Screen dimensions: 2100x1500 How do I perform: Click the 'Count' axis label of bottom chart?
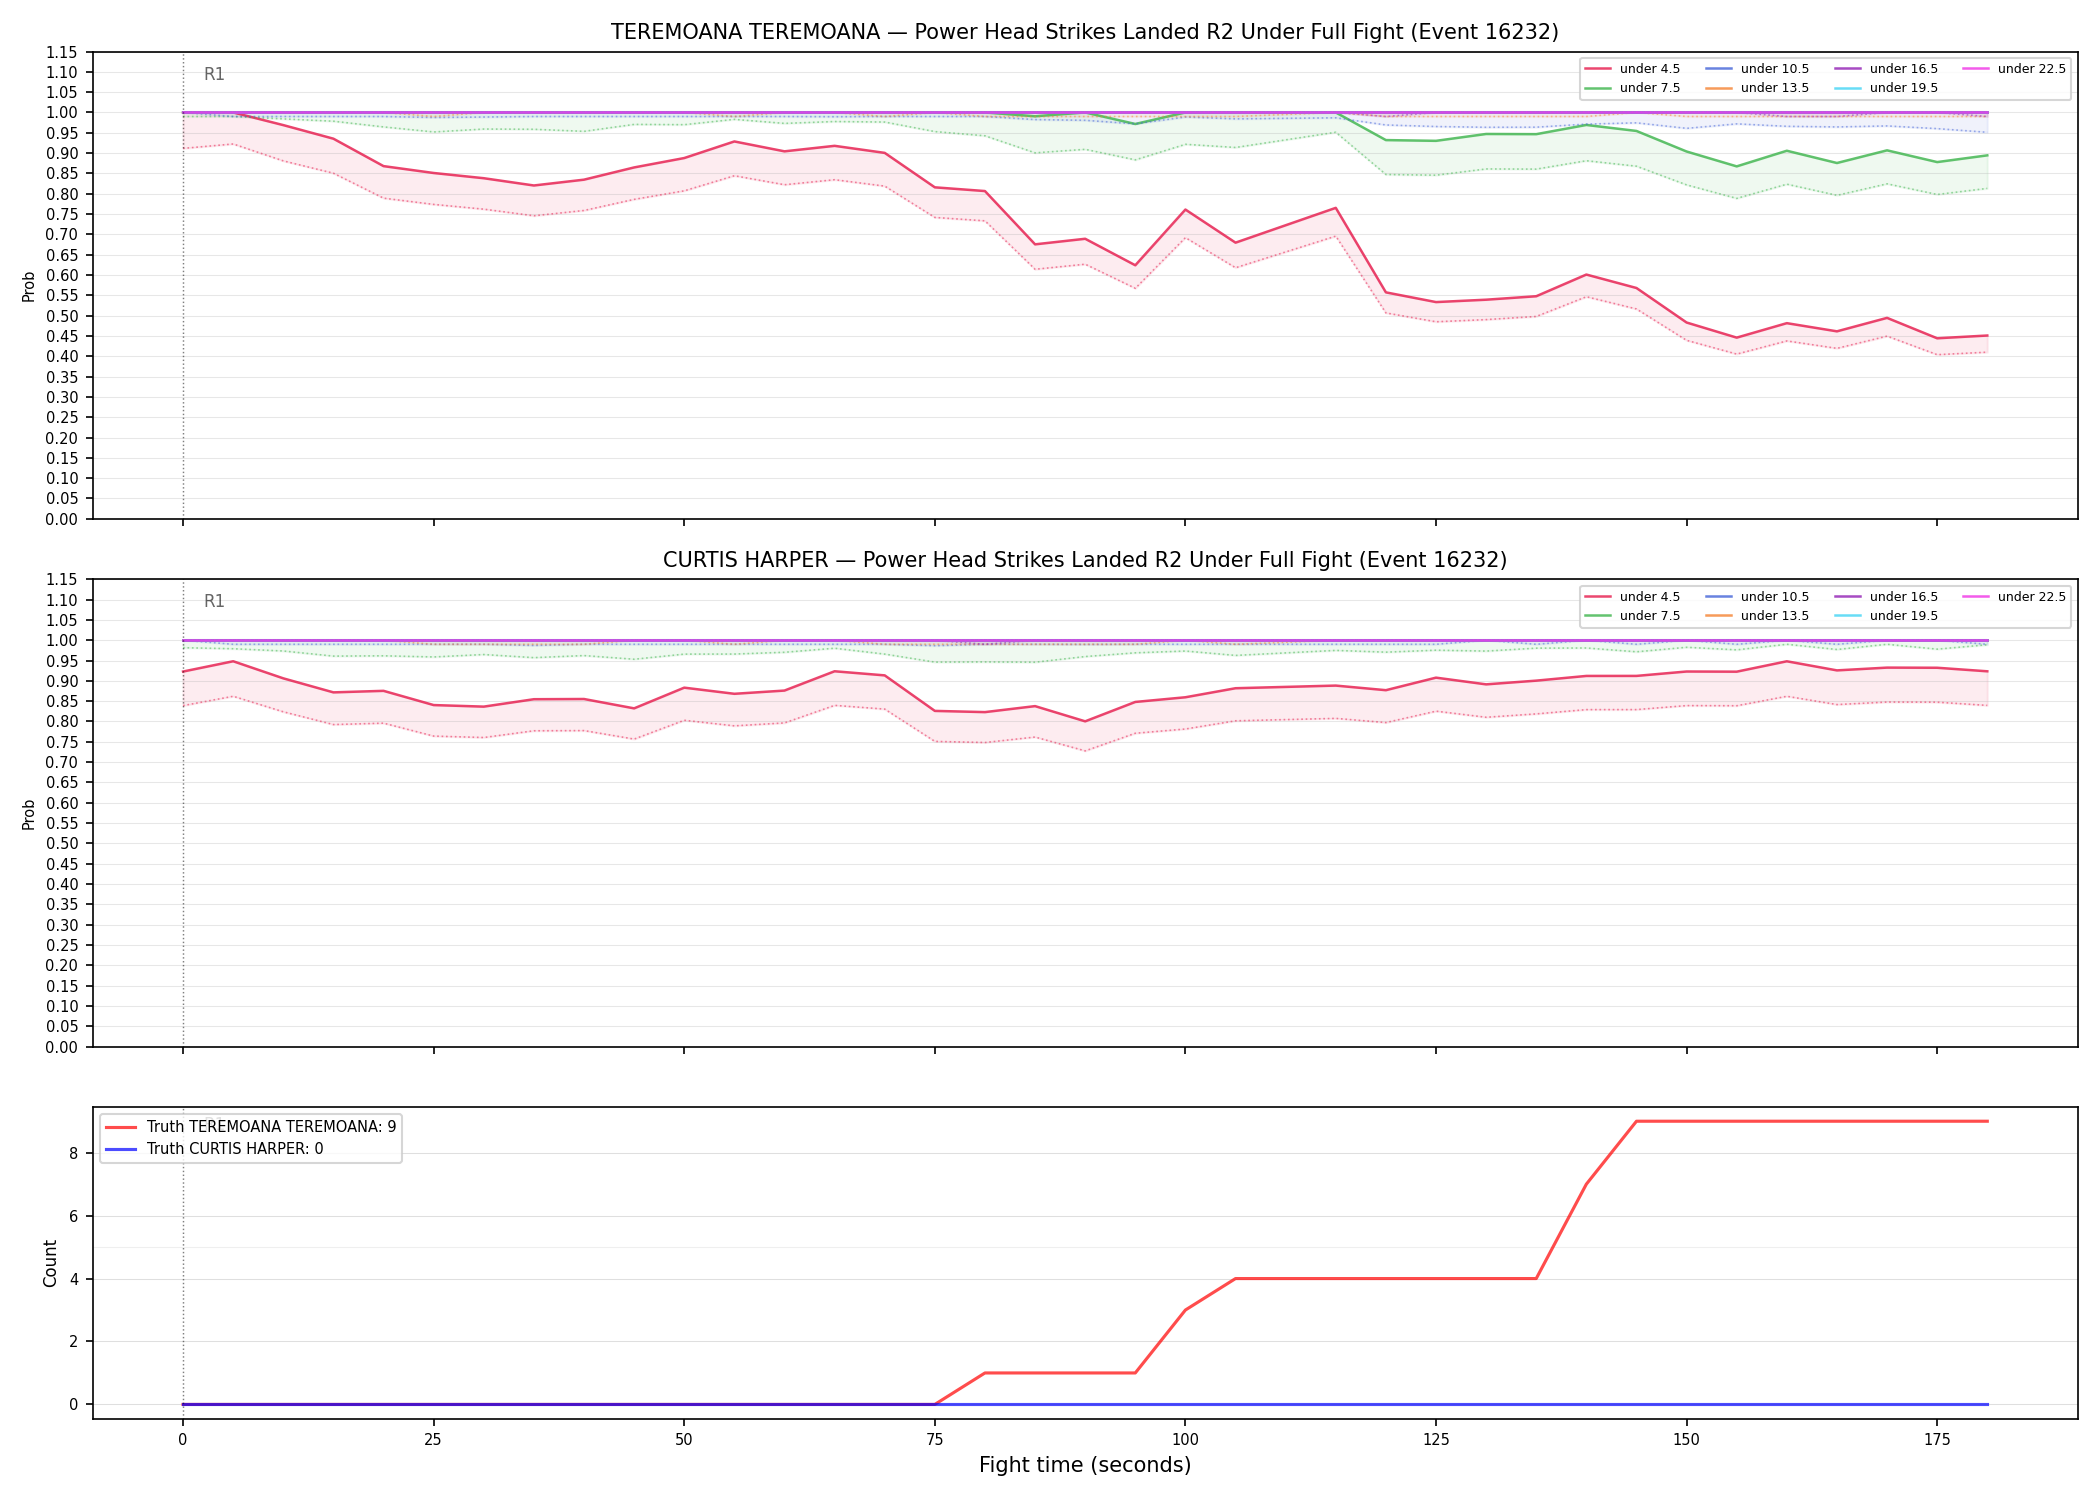point(50,1263)
